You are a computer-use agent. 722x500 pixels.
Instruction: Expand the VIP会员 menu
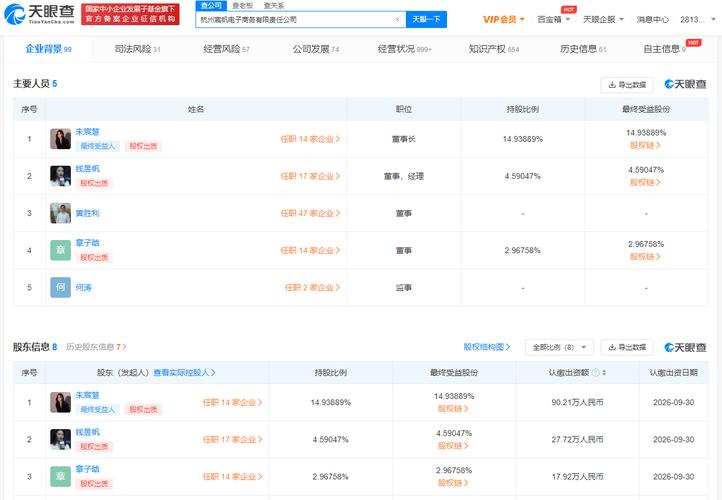coord(504,19)
